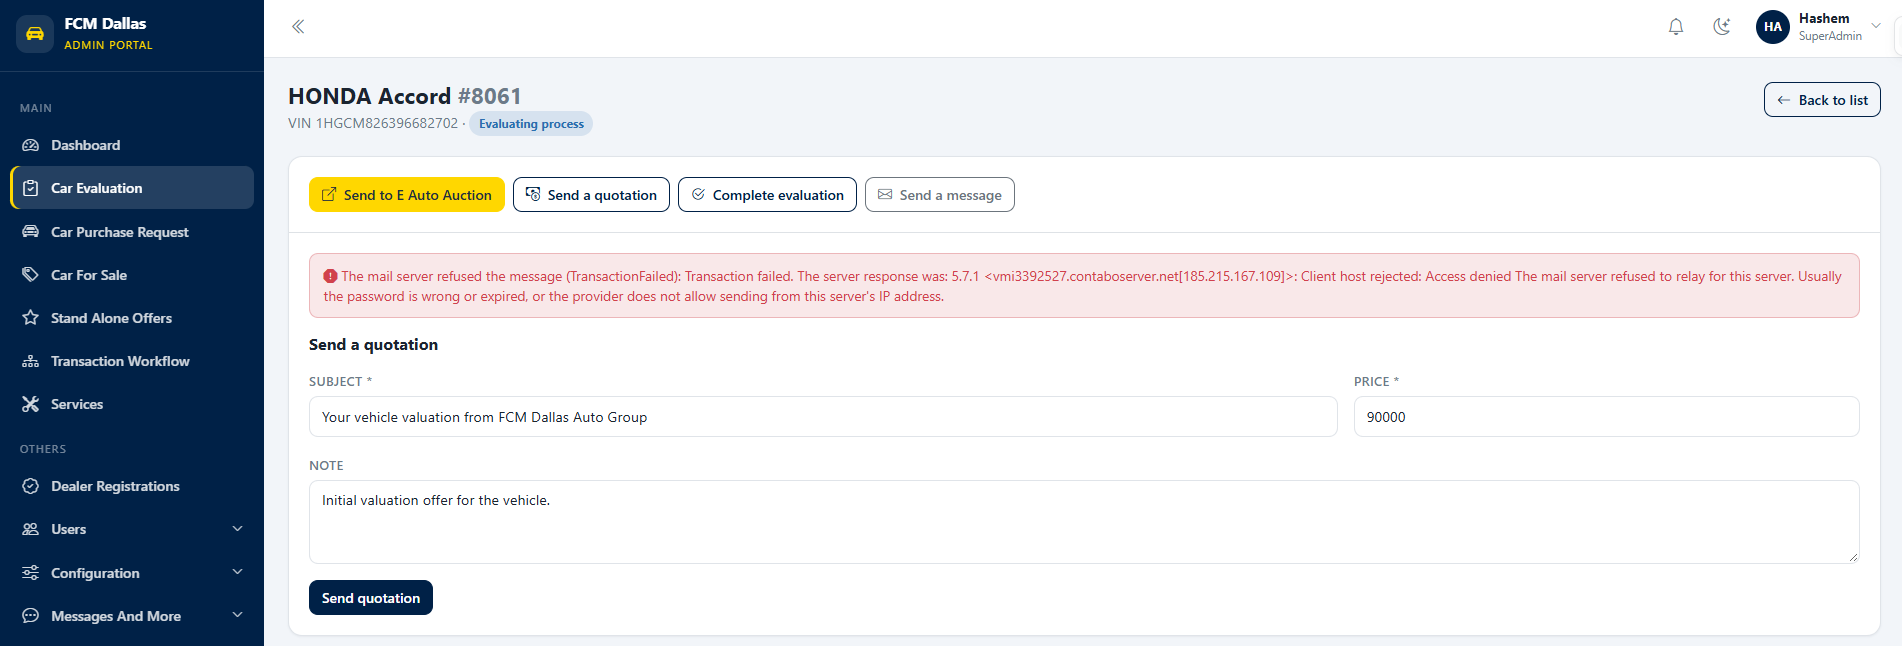Click the HONDA Accord #8061 heading
The width and height of the screenshot is (1902, 646).
(405, 96)
